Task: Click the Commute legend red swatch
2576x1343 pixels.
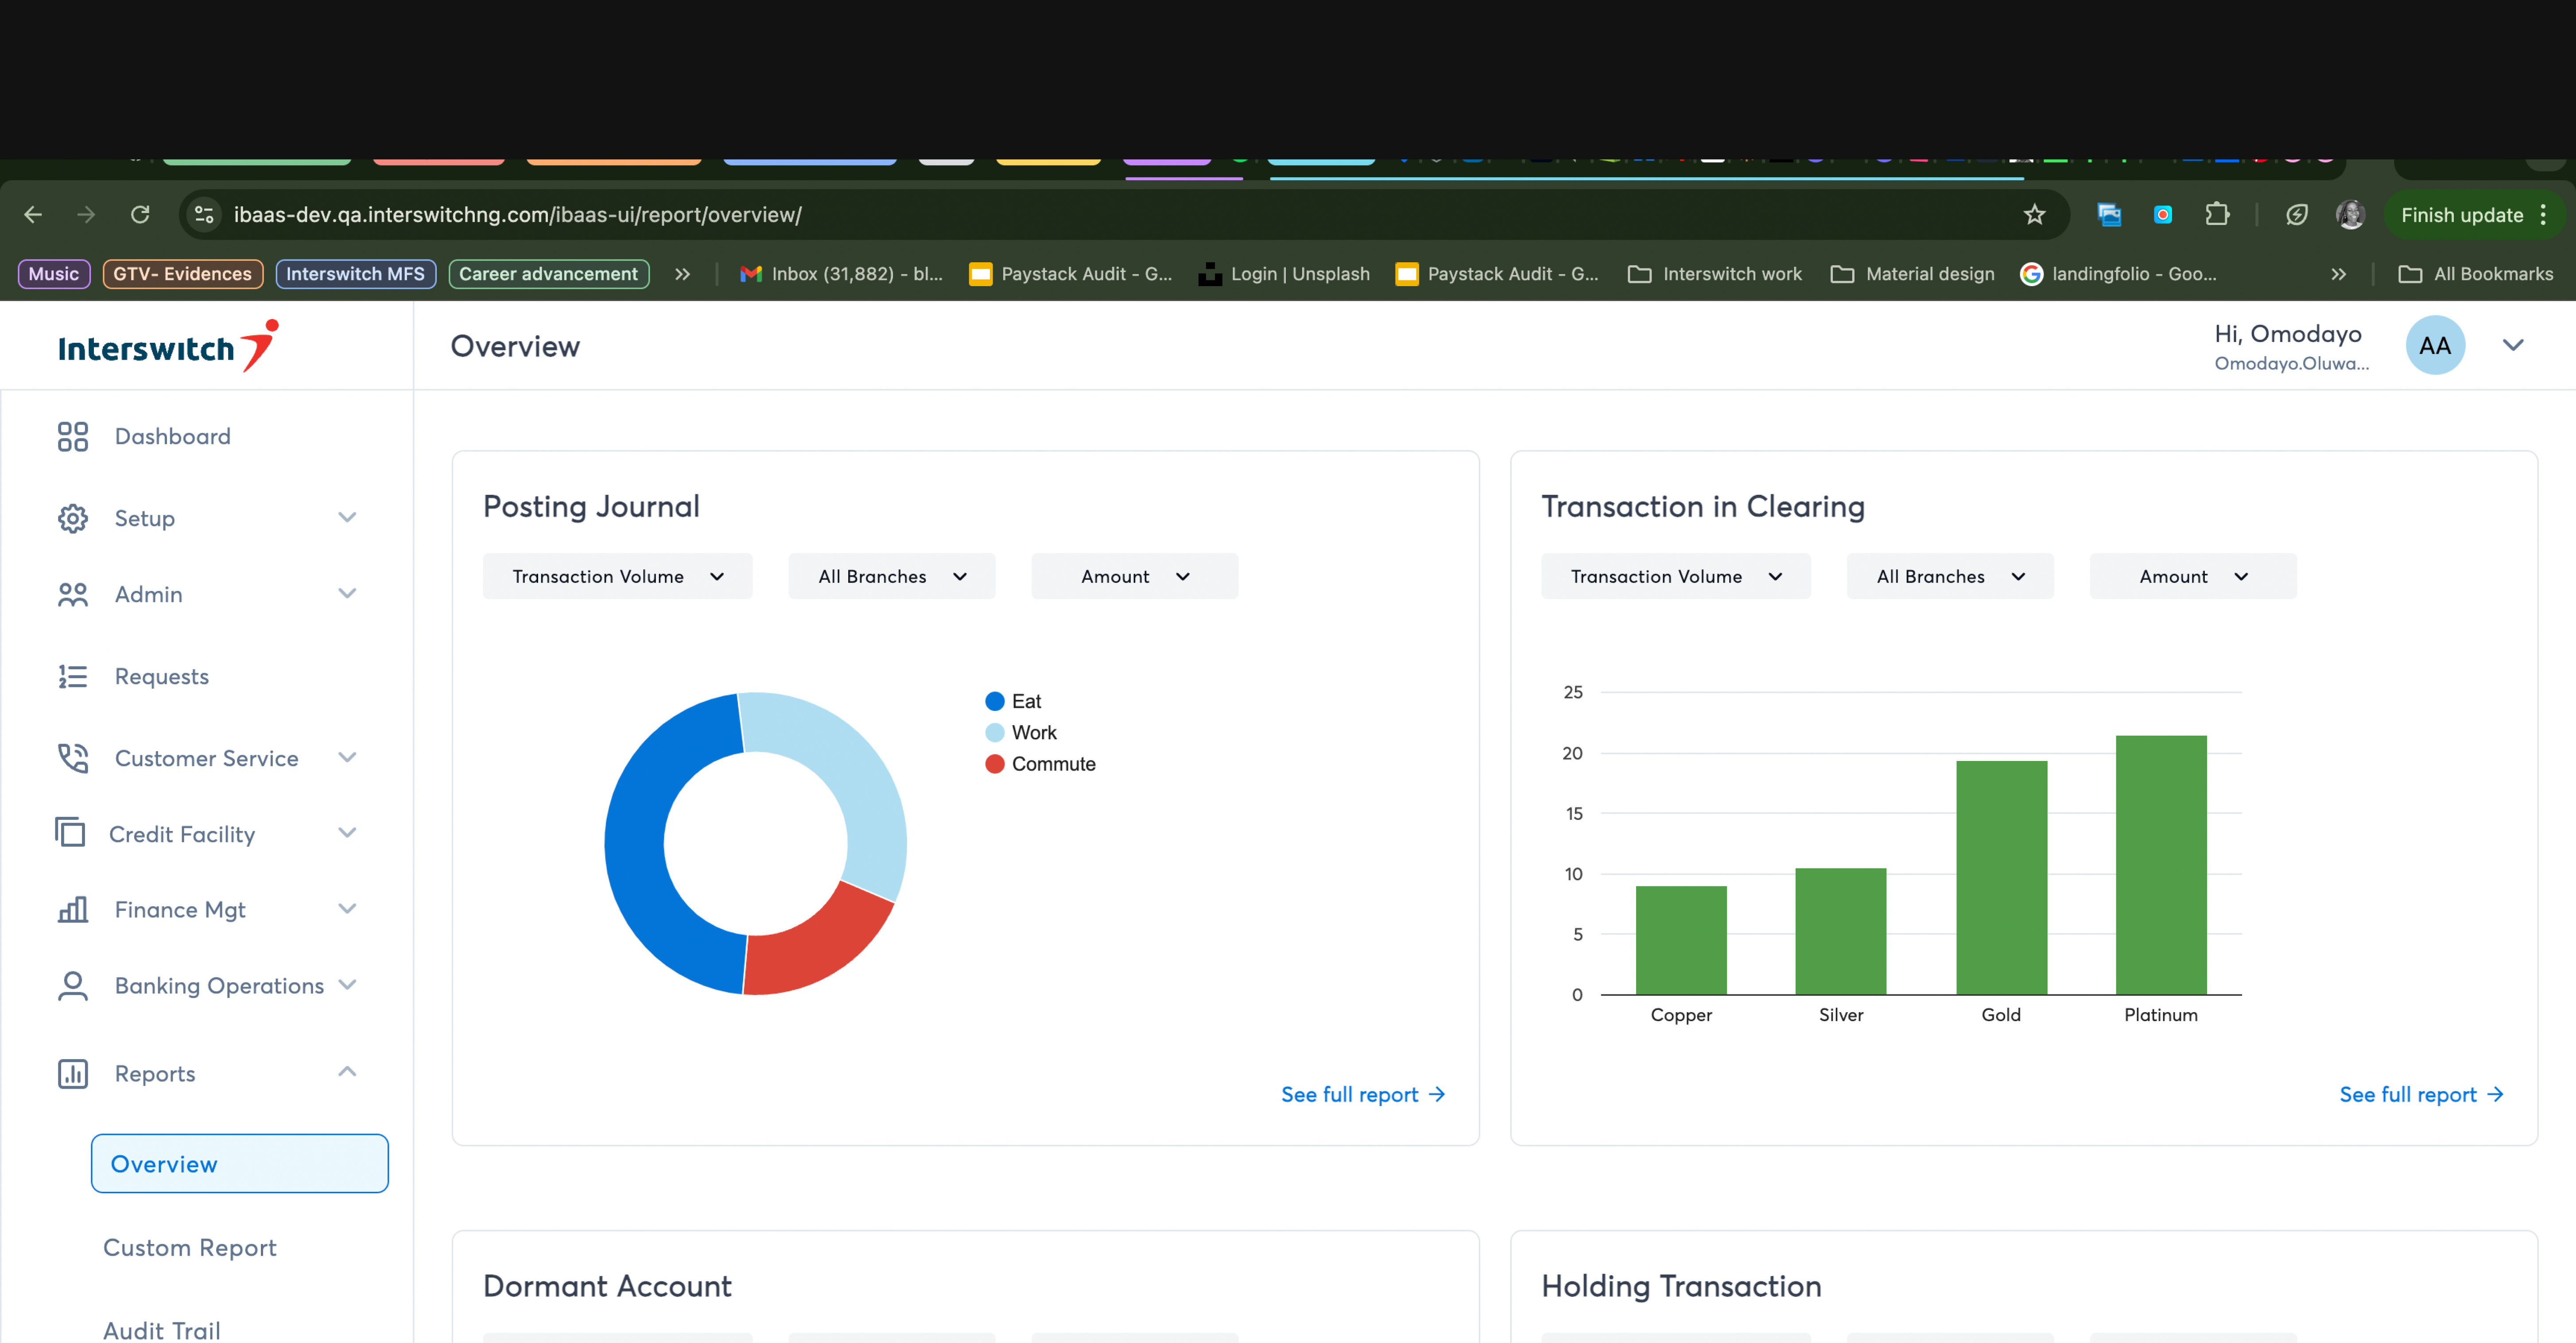Action: [994, 763]
